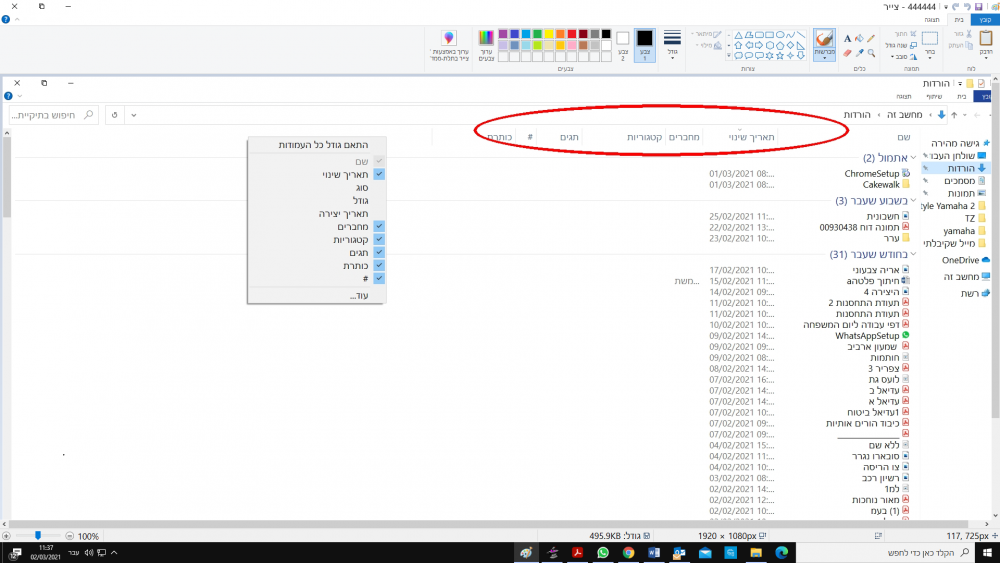Open Edit with Paint 3D
The image size is (1000, 563).
click(449, 45)
